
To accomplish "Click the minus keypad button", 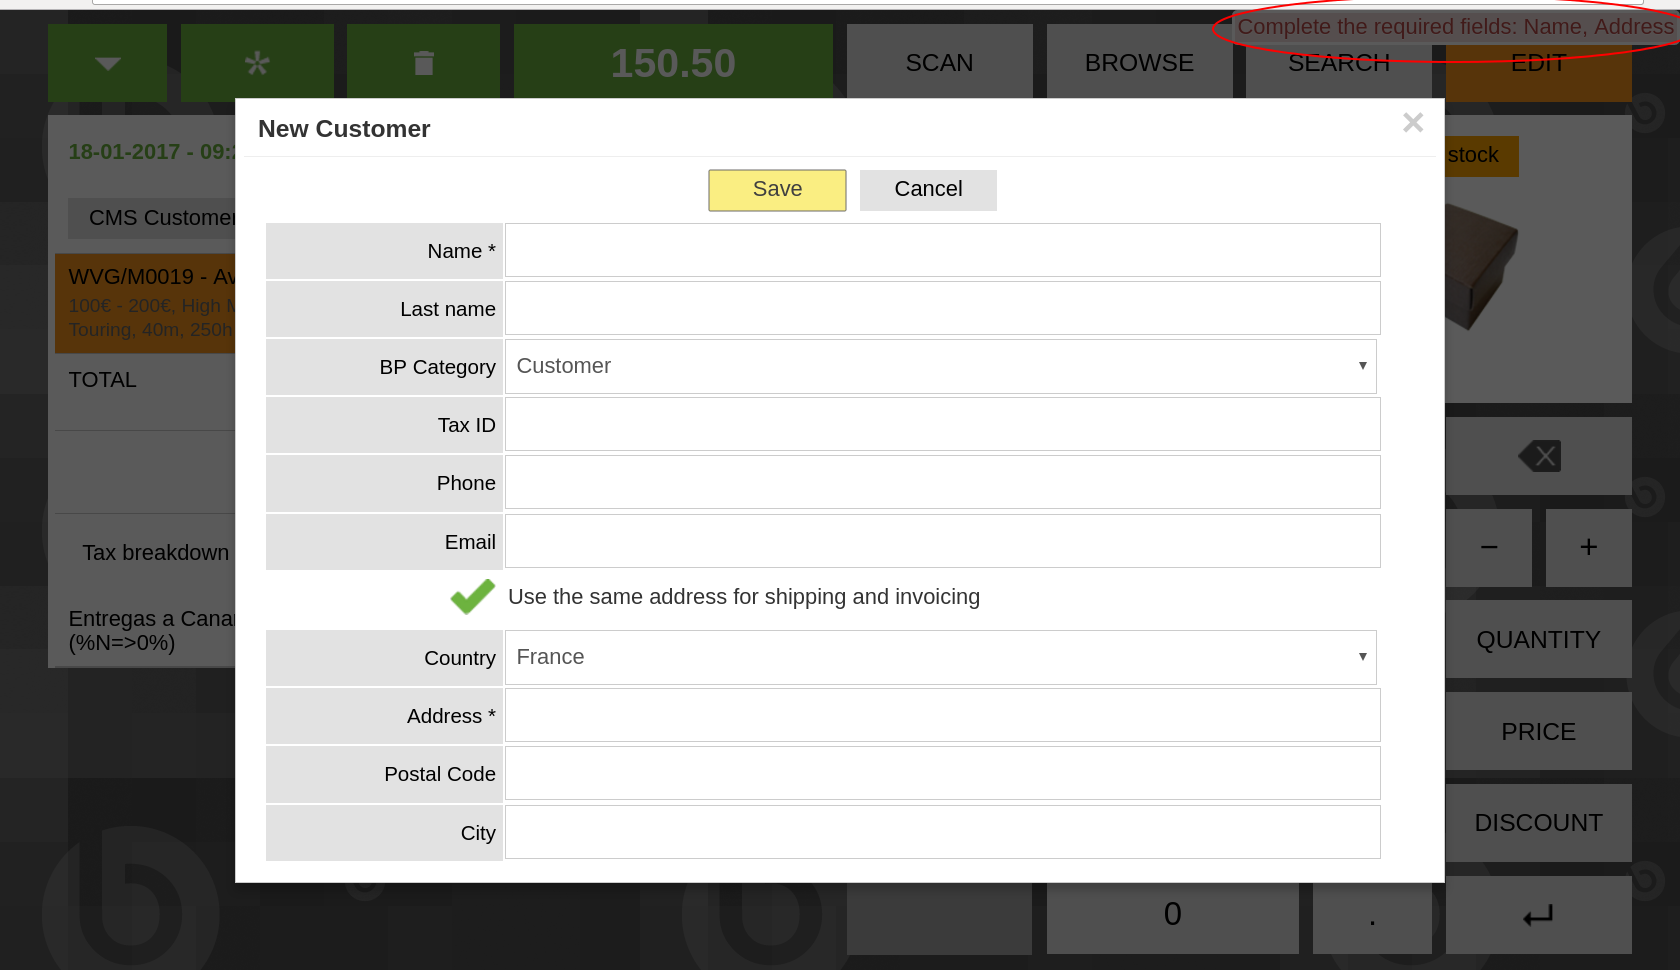I will pyautogui.click(x=1489, y=547).
